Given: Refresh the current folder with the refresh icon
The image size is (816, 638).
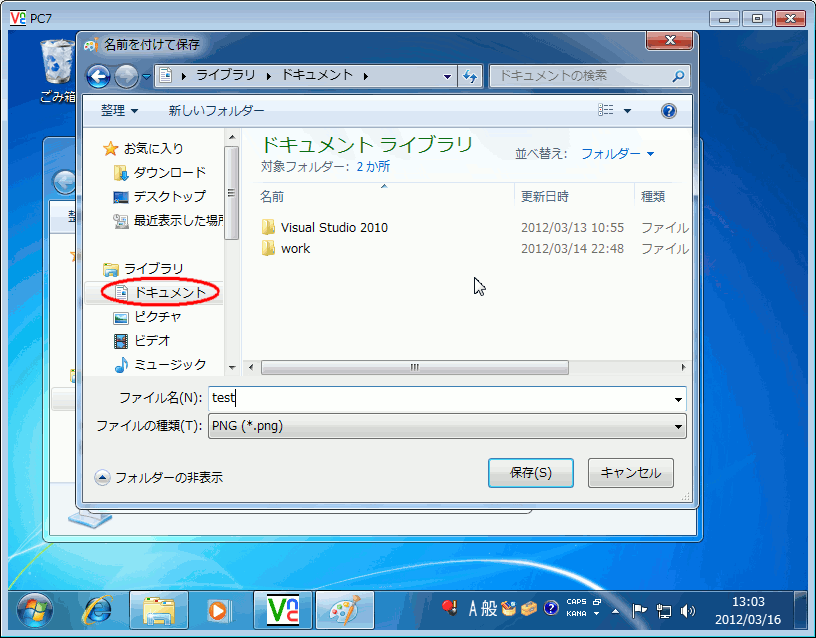Looking at the screenshot, I should click(470, 76).
